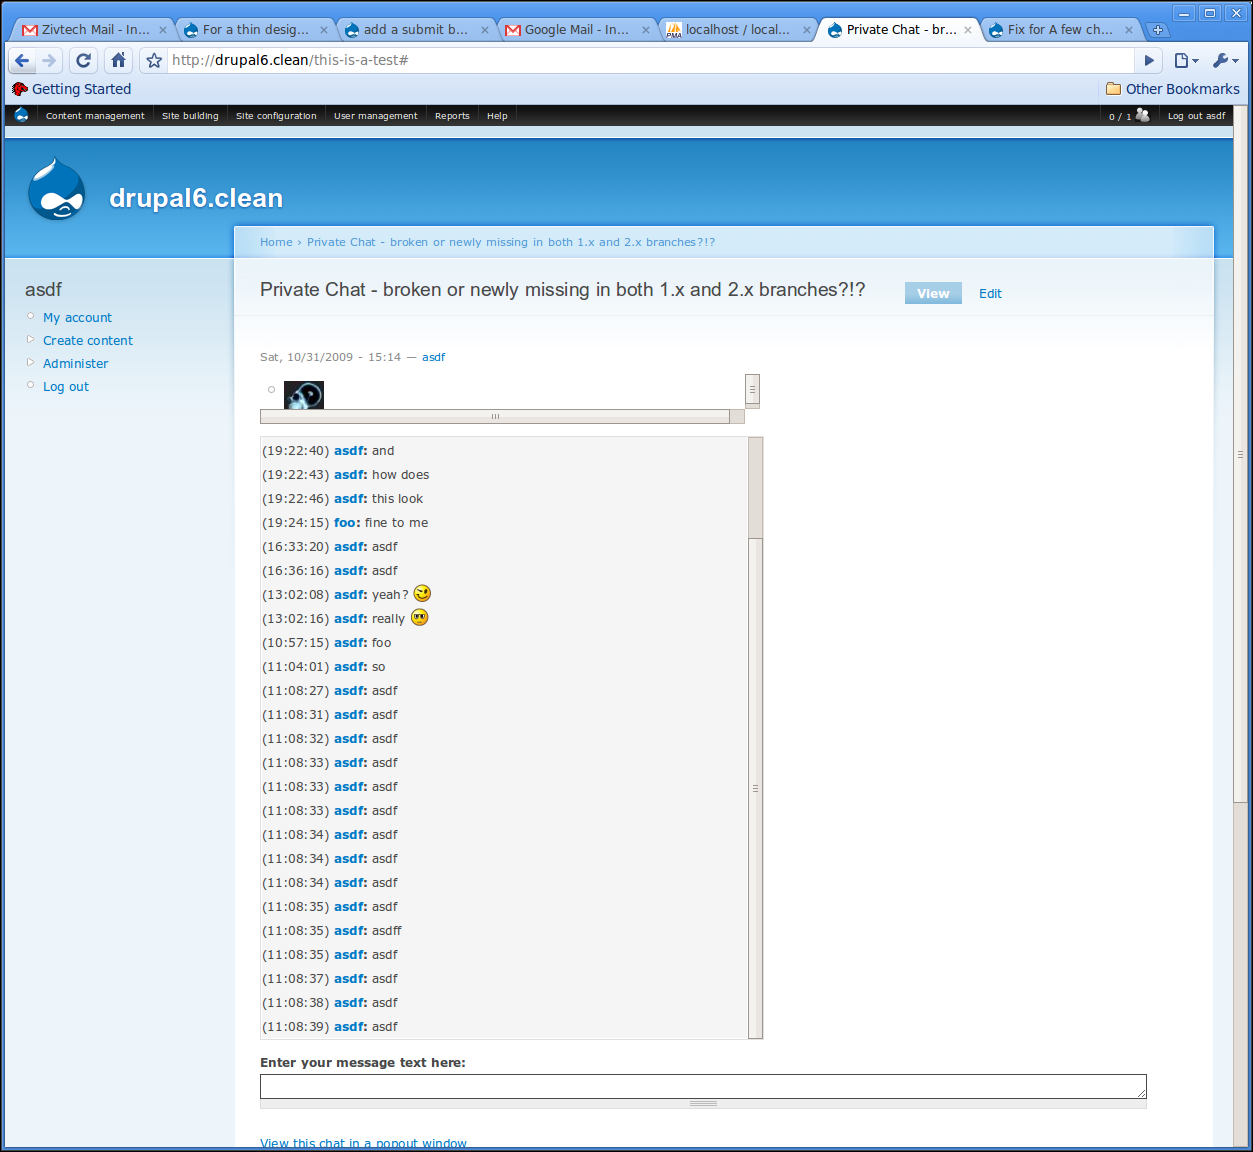Click the drupal6.clean site name
The image size is (1253, 1152).
tap(196, 198)
